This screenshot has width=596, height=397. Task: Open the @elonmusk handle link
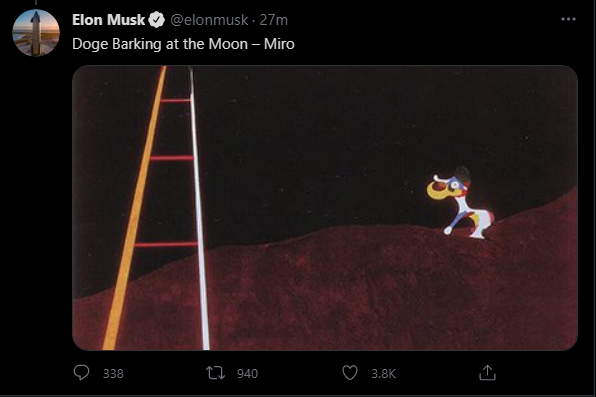click(x=209, y=20)
